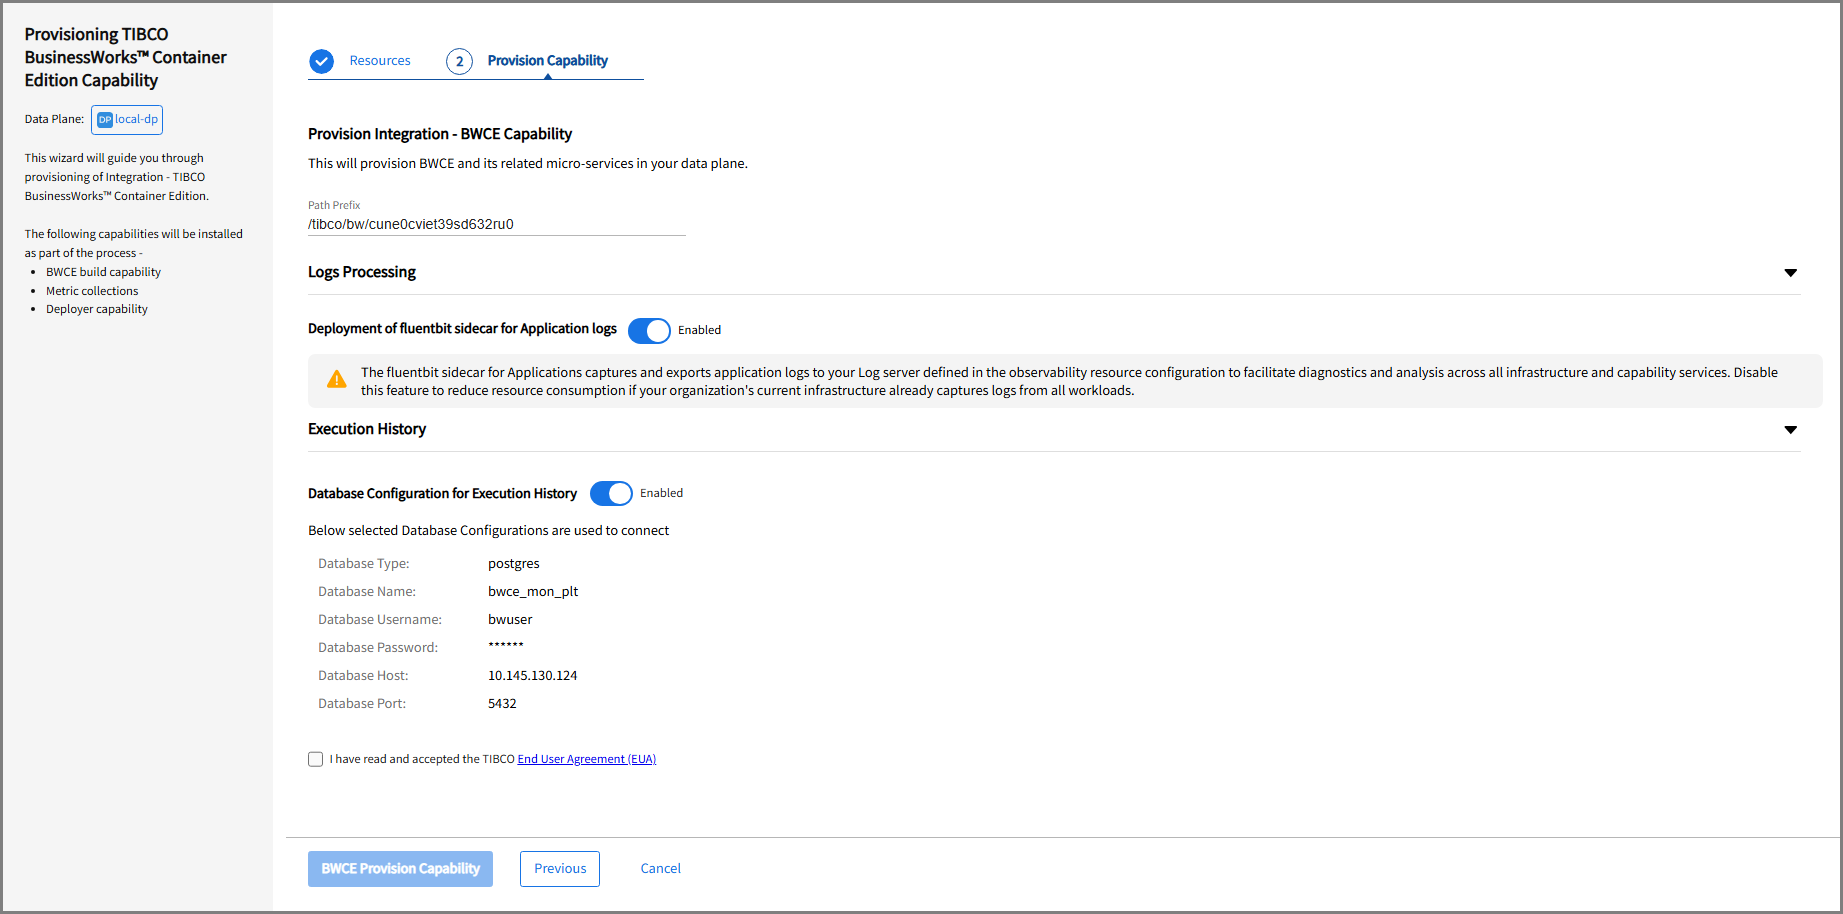Open the End User Agreement (EUA) link

coord(586,759)
